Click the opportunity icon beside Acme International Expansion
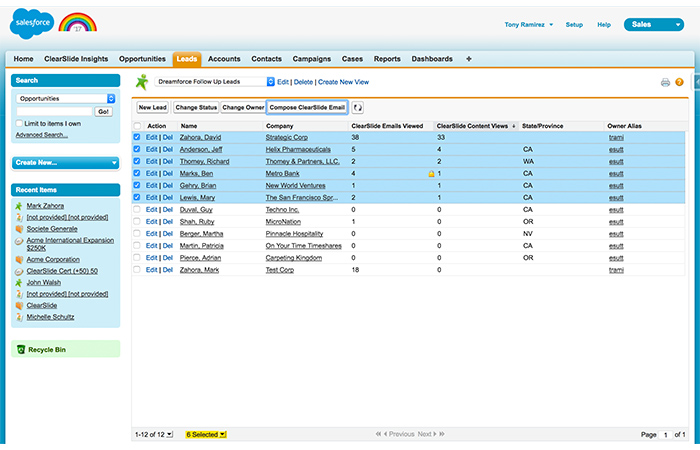 19,241
